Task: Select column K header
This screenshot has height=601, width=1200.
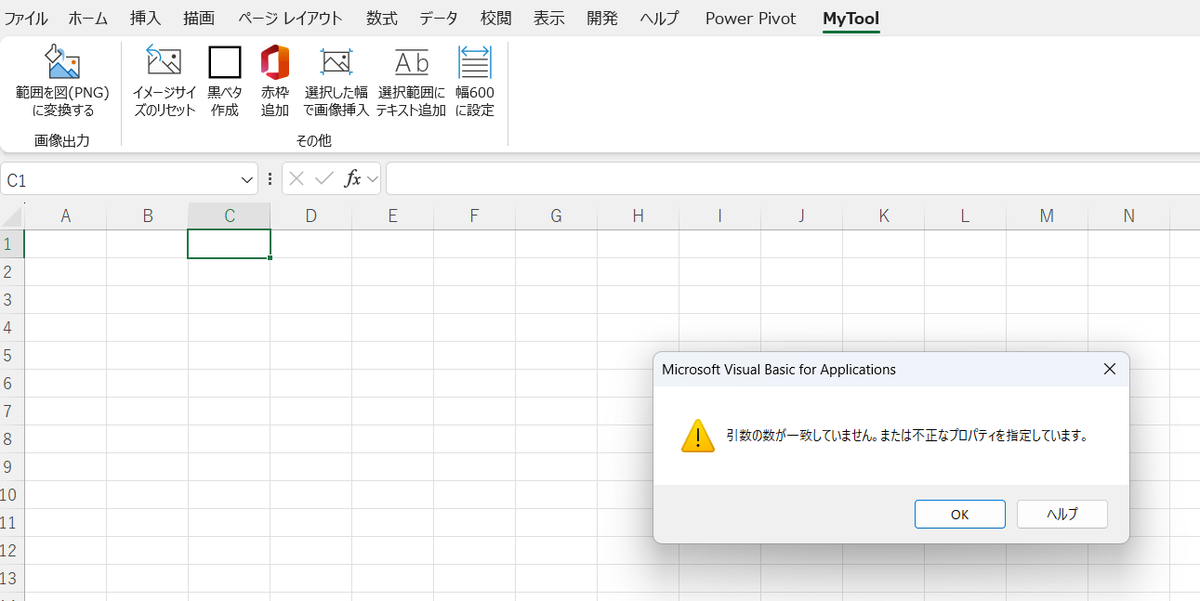Action: coord(883,216)
